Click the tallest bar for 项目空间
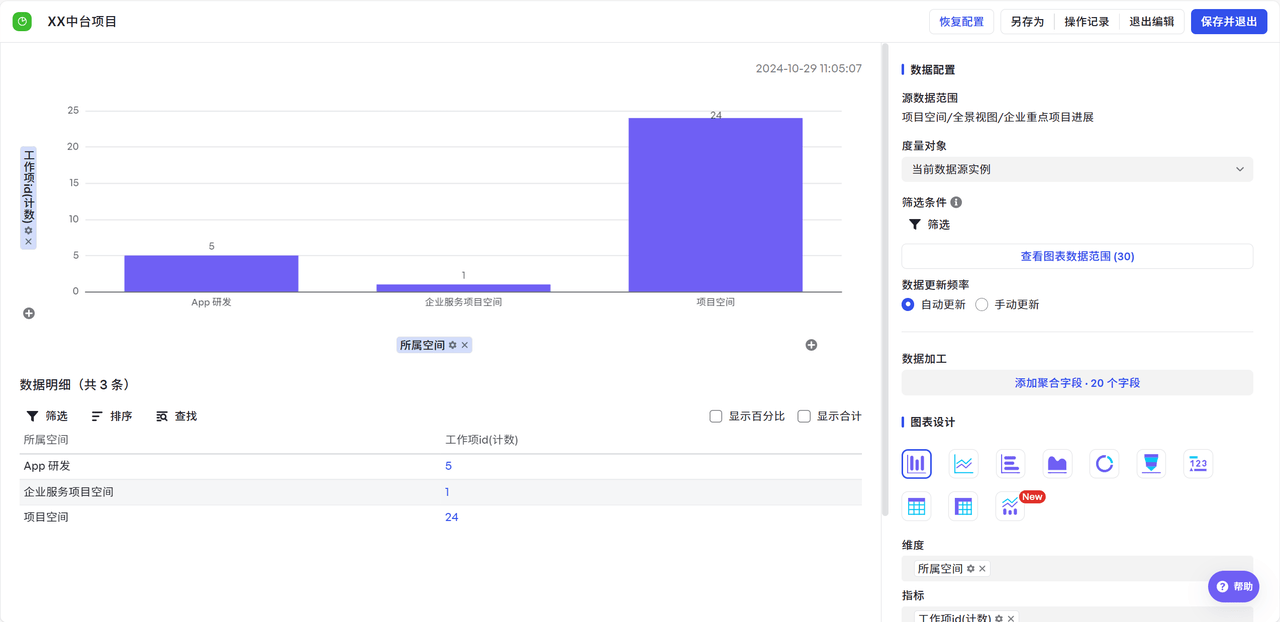 pos(715,205)
